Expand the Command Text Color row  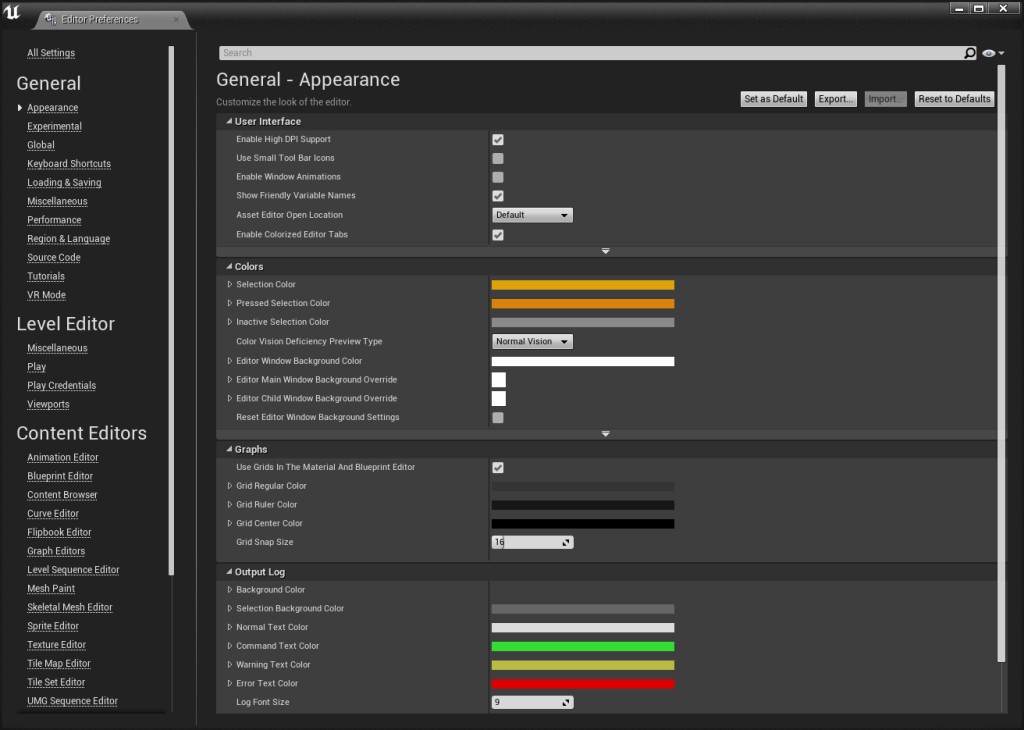coord(229,646)
